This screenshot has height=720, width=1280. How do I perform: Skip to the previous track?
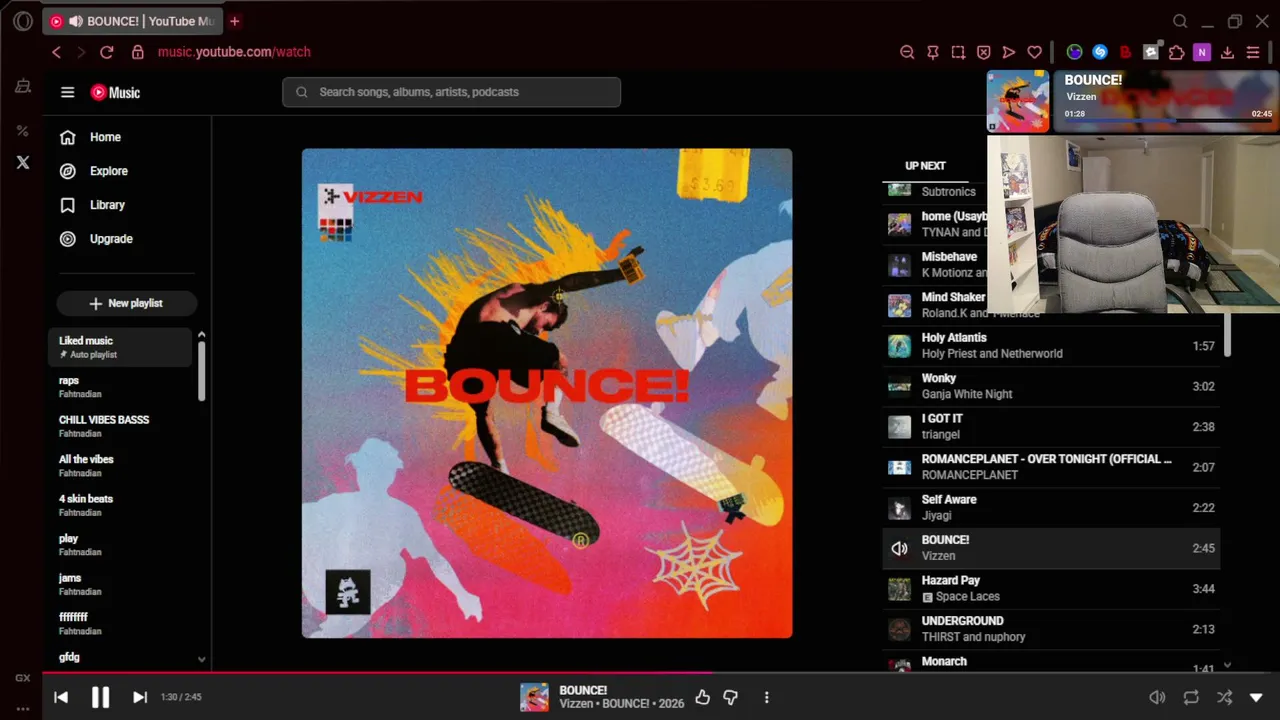(61, 697)
